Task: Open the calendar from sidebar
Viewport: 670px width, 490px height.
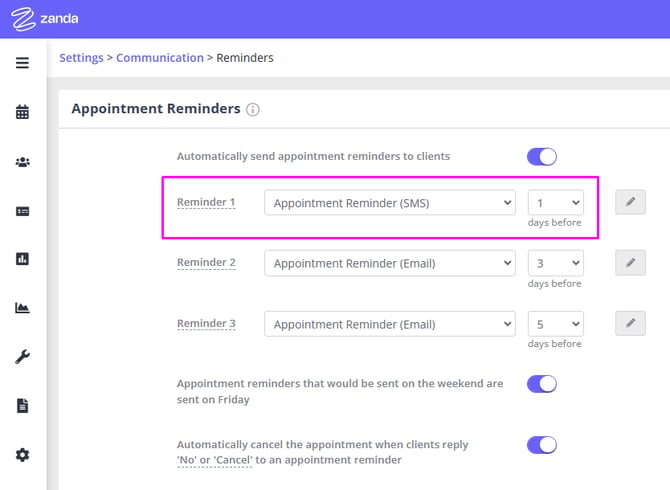Action: click(x=22, y=112)
